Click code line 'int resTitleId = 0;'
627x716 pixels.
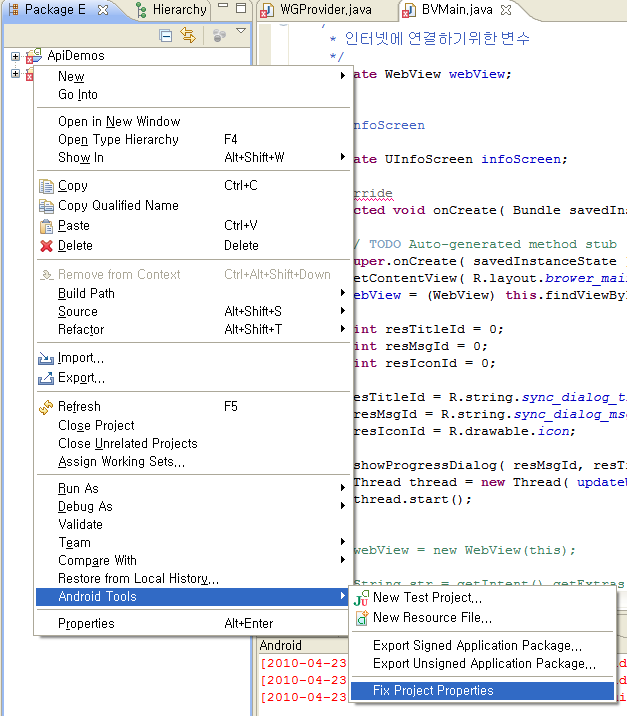click(x=428, y=329)
